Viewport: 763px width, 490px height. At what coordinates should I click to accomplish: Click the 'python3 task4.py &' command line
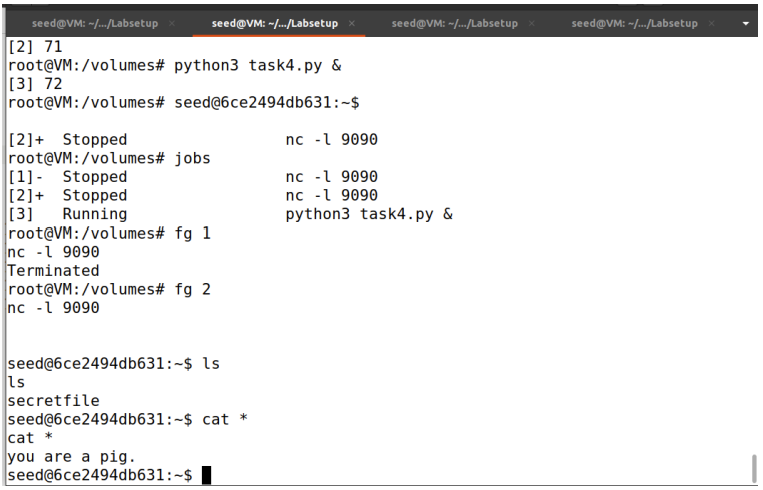click(175, 65)
